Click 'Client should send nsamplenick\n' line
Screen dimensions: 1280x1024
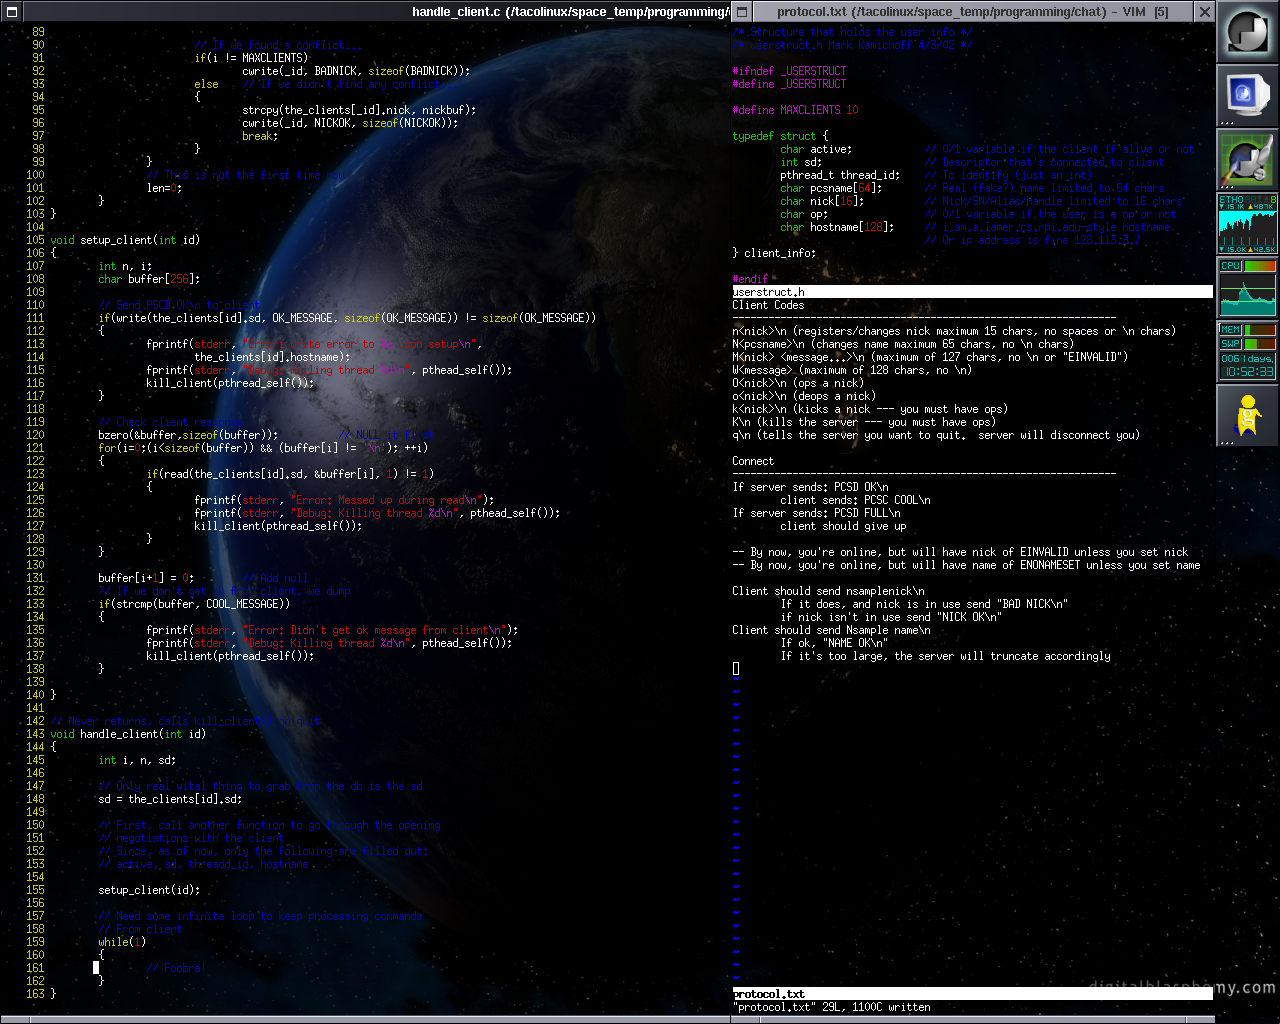pyautogui.click(x=828, y=591)
